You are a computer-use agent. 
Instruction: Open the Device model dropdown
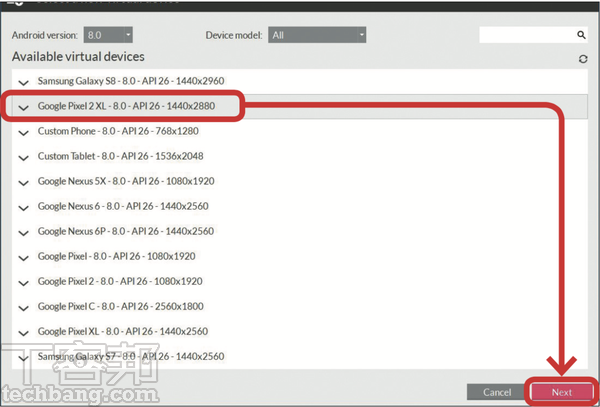coord(317,35)
